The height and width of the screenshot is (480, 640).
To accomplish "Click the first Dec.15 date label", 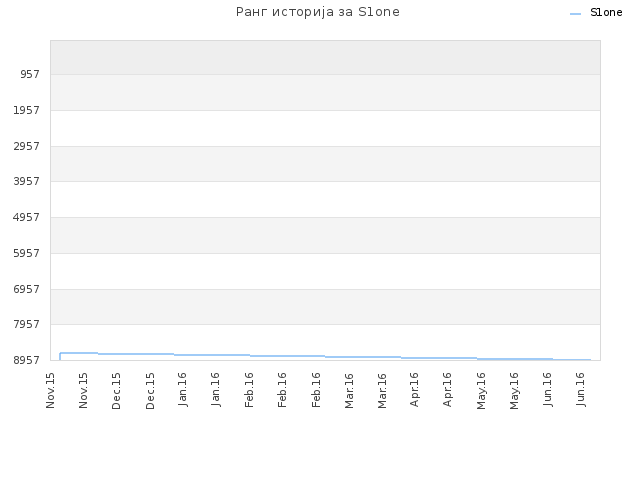I will [116, 391].
